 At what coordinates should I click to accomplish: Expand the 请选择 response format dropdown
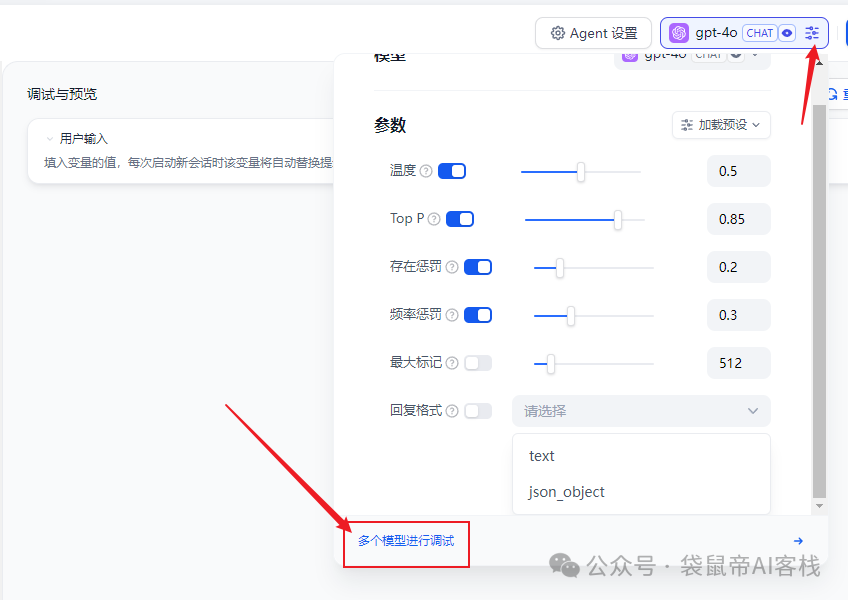coord(641,411)
